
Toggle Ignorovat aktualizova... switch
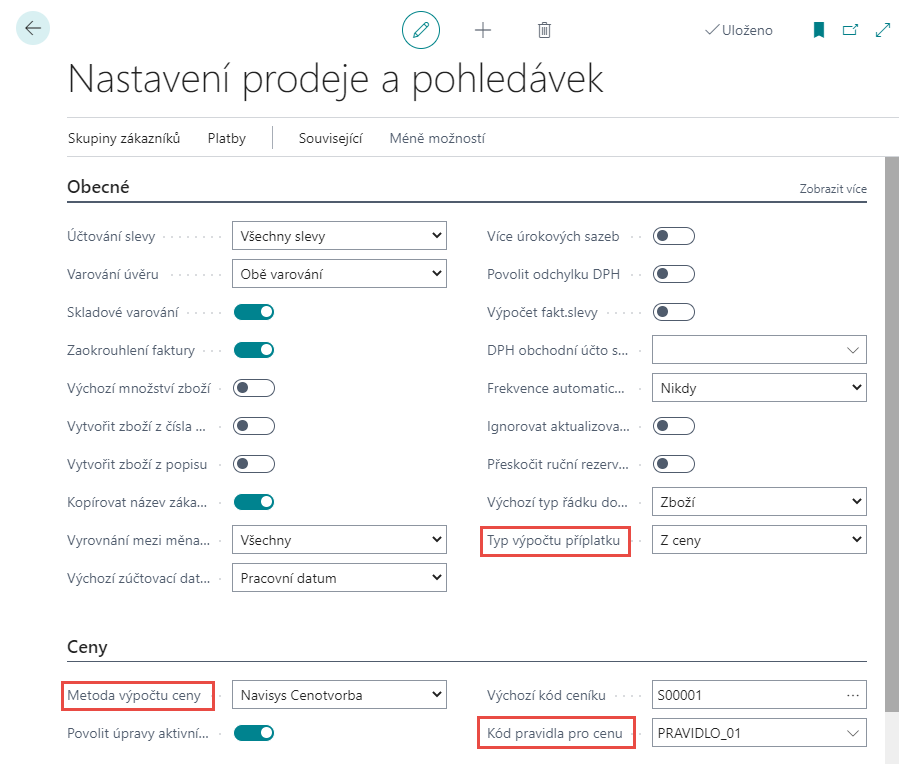tap(673, 426)
